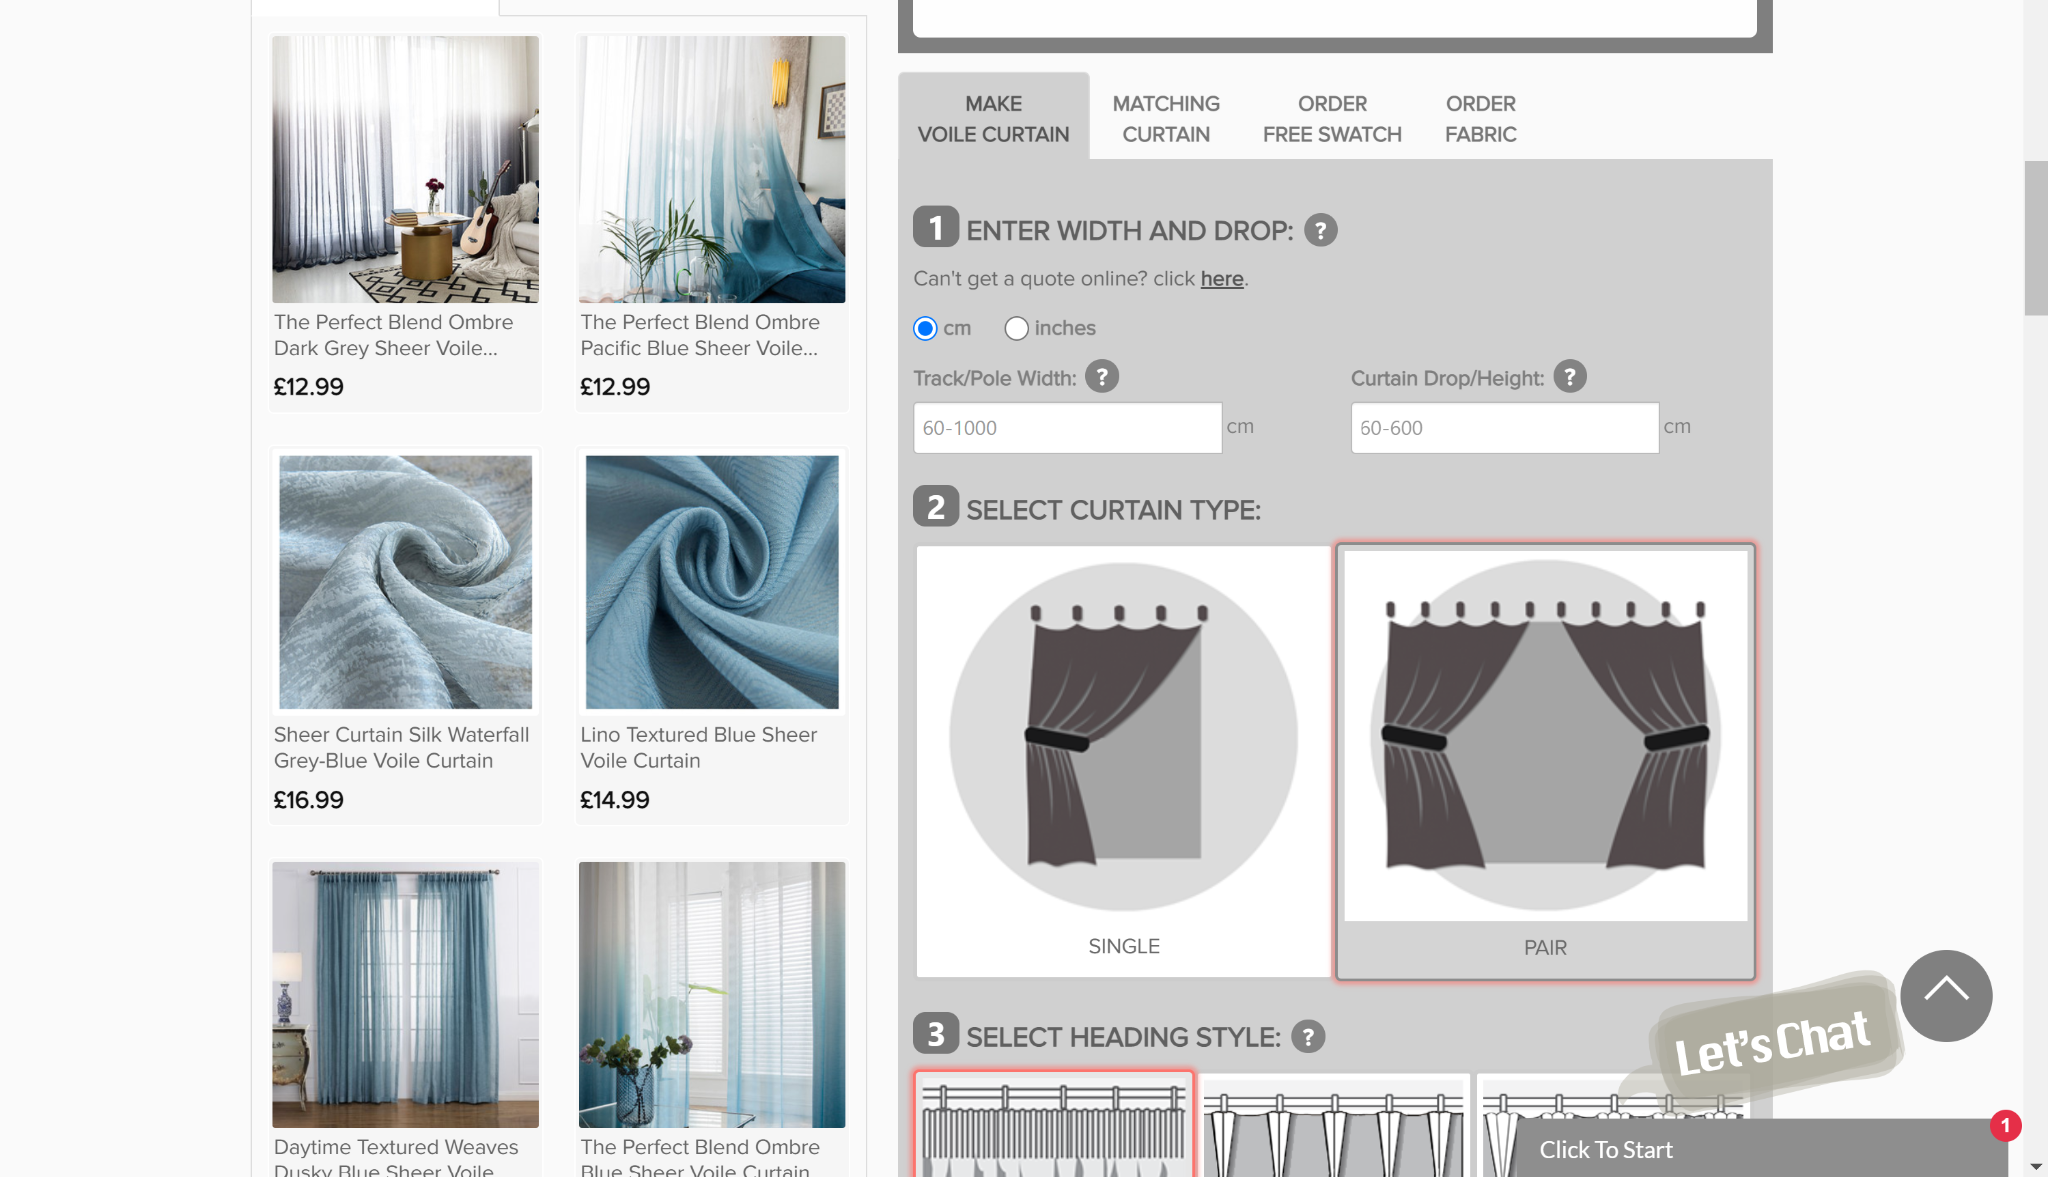Open the Make Voile Curtain tab

tap(993, 119)
